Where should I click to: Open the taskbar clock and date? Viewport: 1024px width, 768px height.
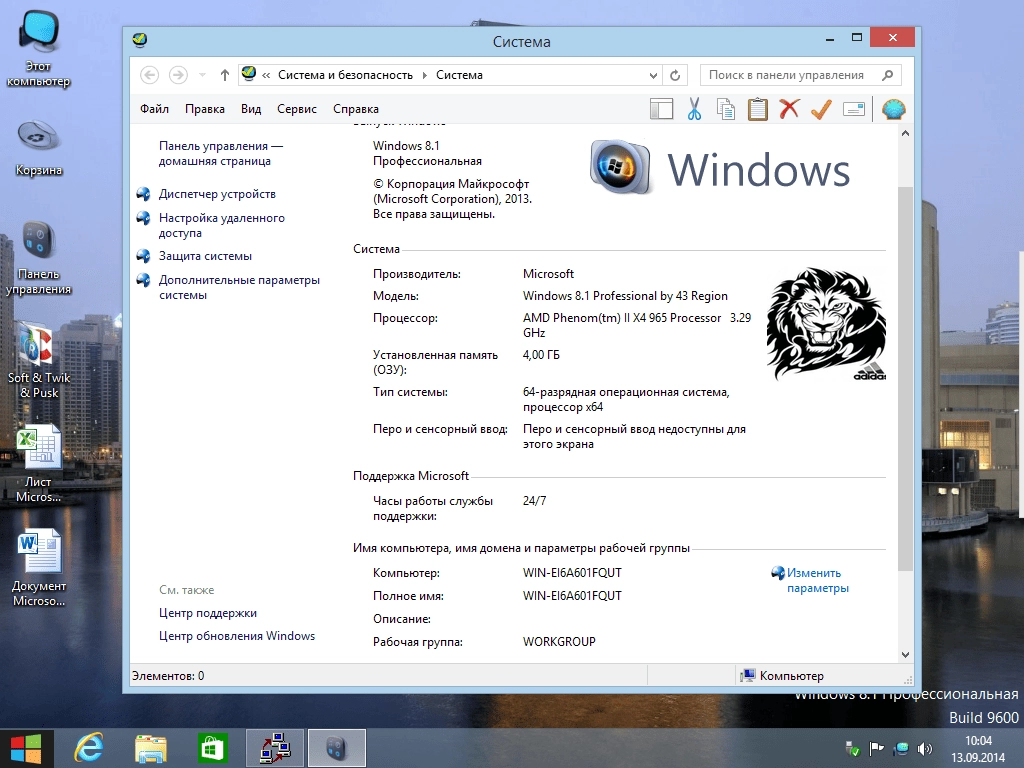pyautogui.click(x=978, y=749)
